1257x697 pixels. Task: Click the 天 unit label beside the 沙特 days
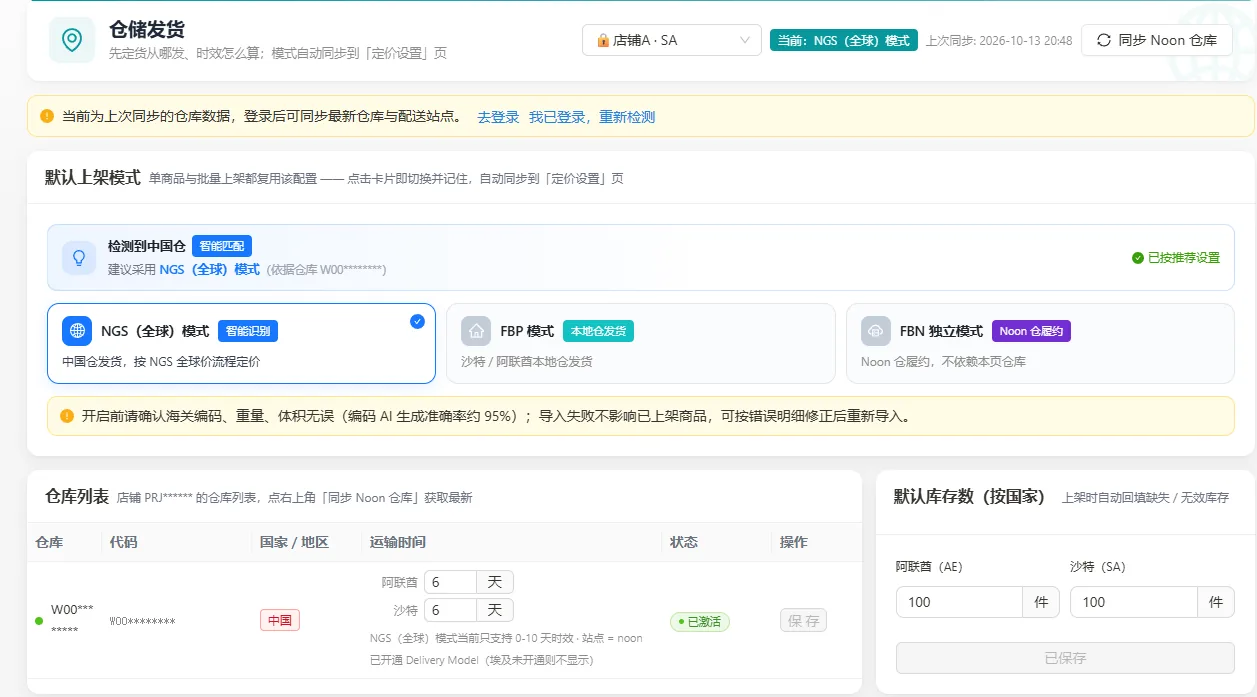click(x=495, y=610)
